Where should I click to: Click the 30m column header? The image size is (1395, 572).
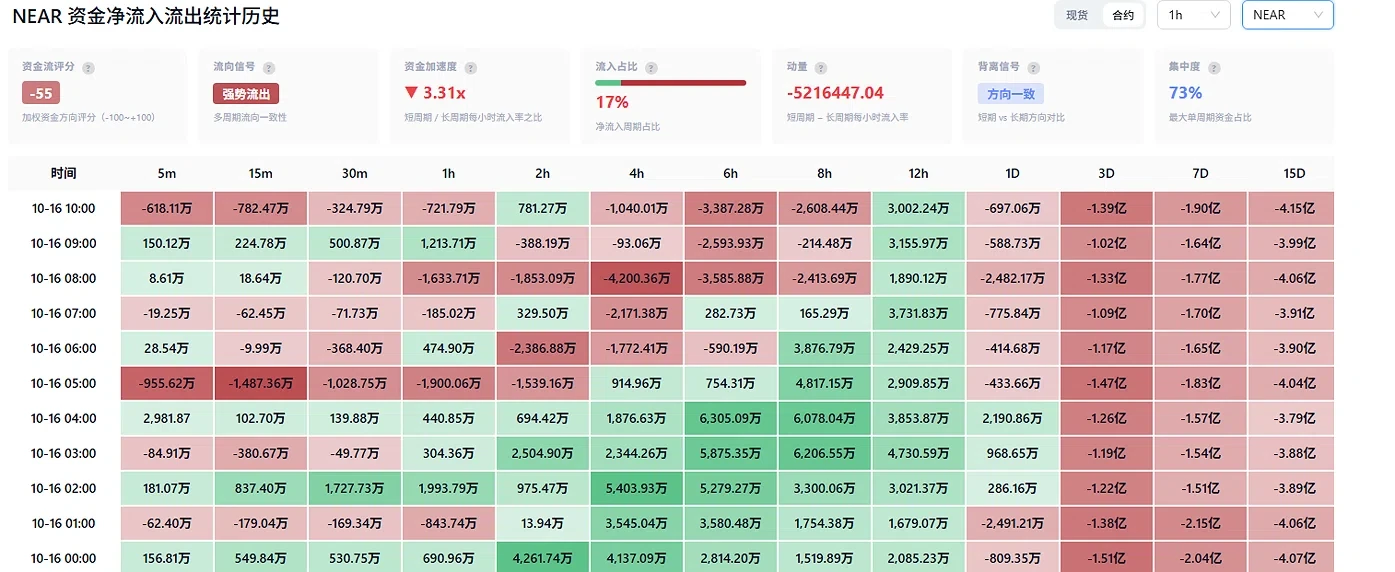pyautogui.click(x=354, y=173)
